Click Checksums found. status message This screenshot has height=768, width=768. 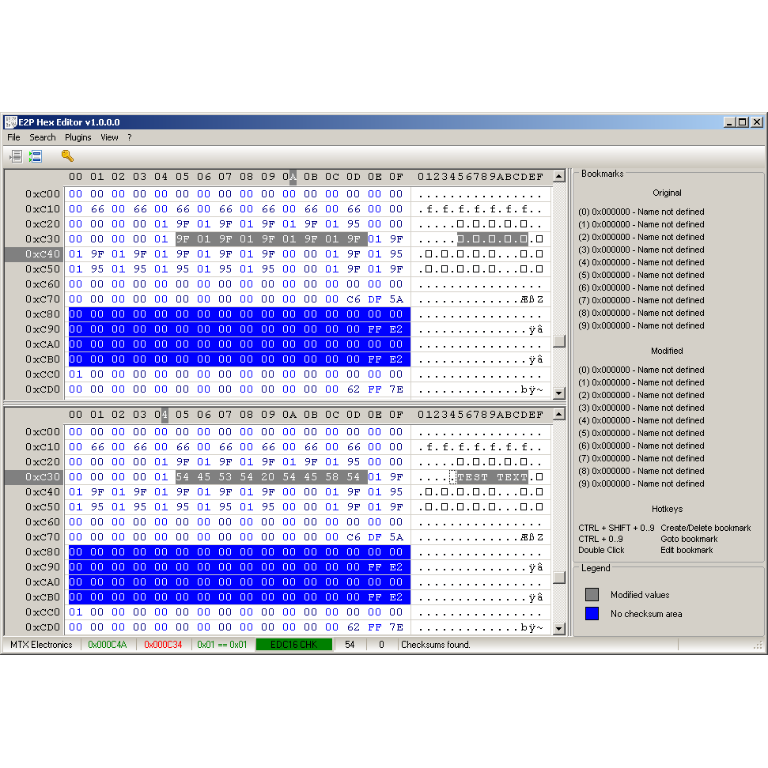point(435,645)
